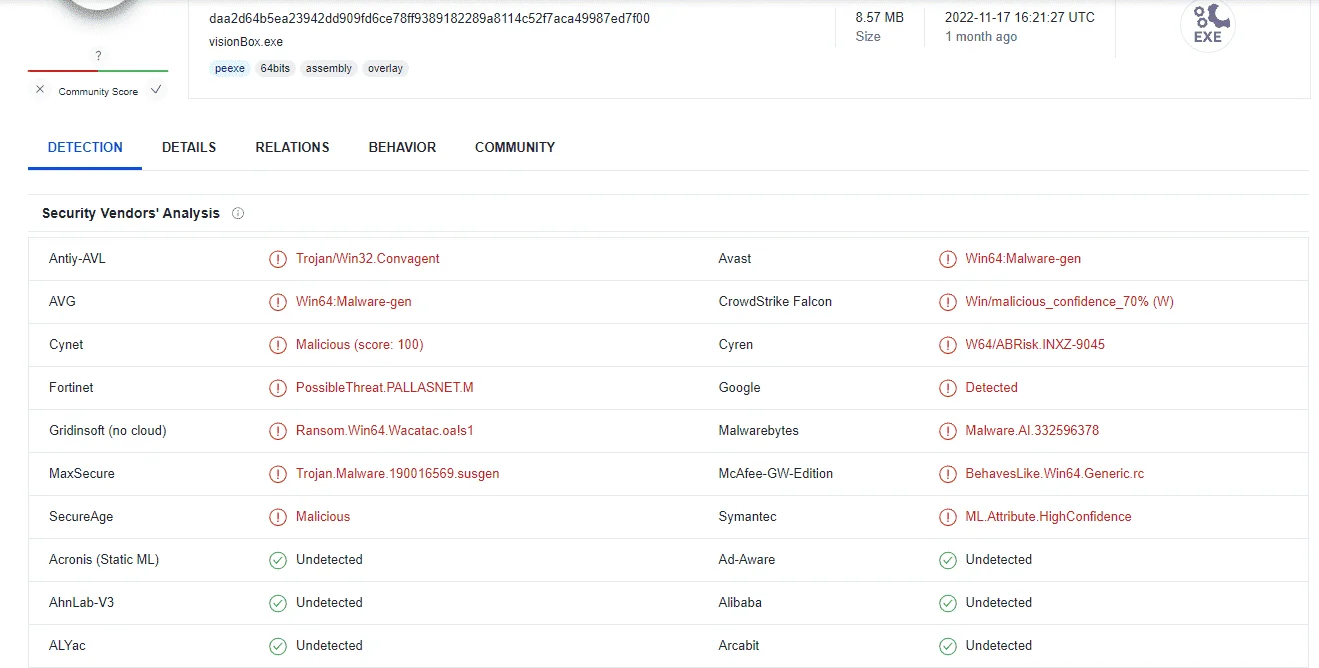Click the alert icon beside ML.Attribute.HighConfidence
The image size is (1319, 668).
click(947, 517)
